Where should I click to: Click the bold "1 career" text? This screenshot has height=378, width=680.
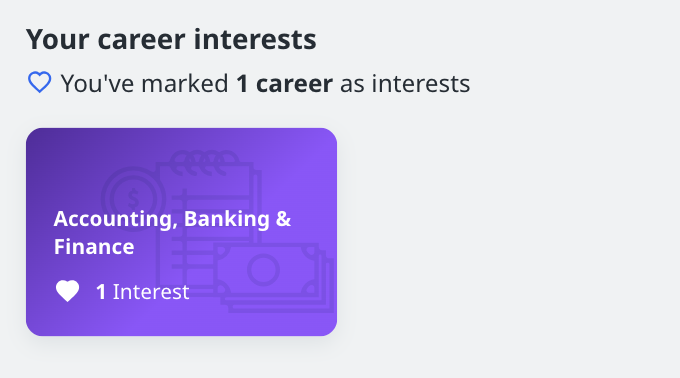pos(284,83)
